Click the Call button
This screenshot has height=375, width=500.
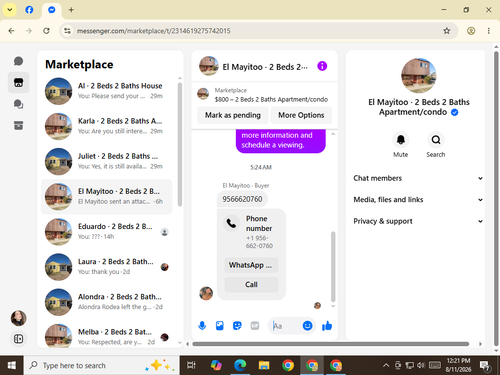(x=251, y=284)
